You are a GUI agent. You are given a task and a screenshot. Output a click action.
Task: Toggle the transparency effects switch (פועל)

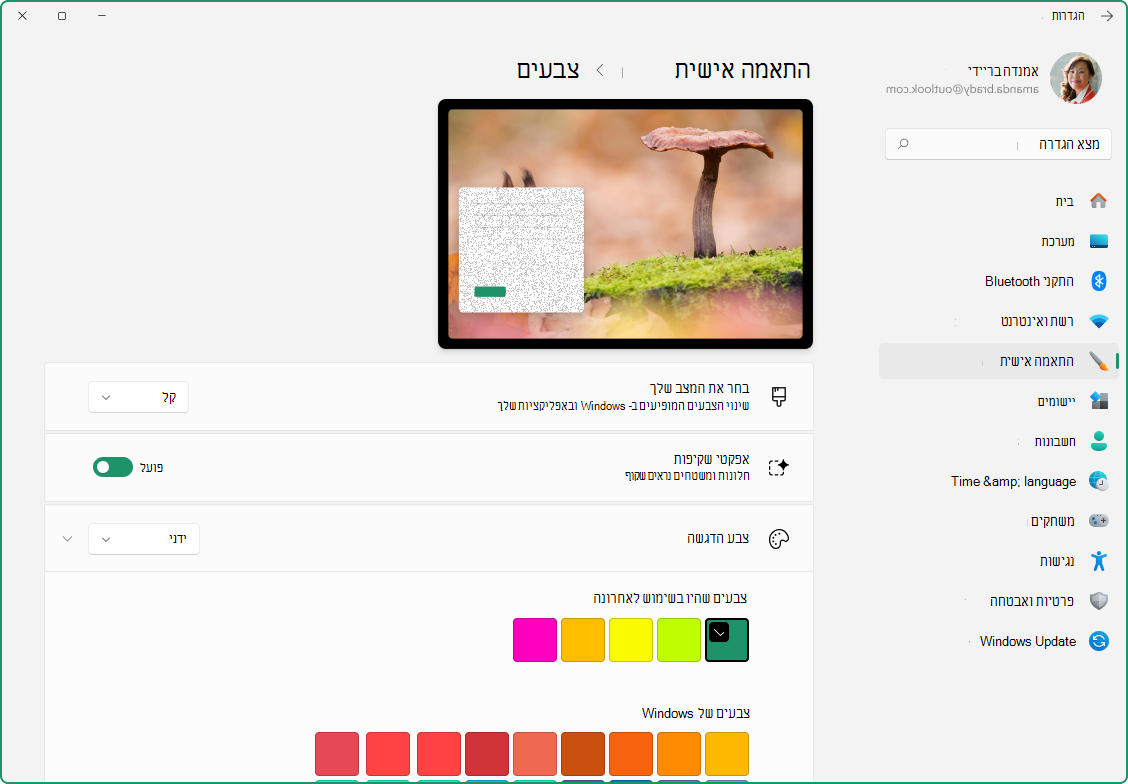point(113,468)
